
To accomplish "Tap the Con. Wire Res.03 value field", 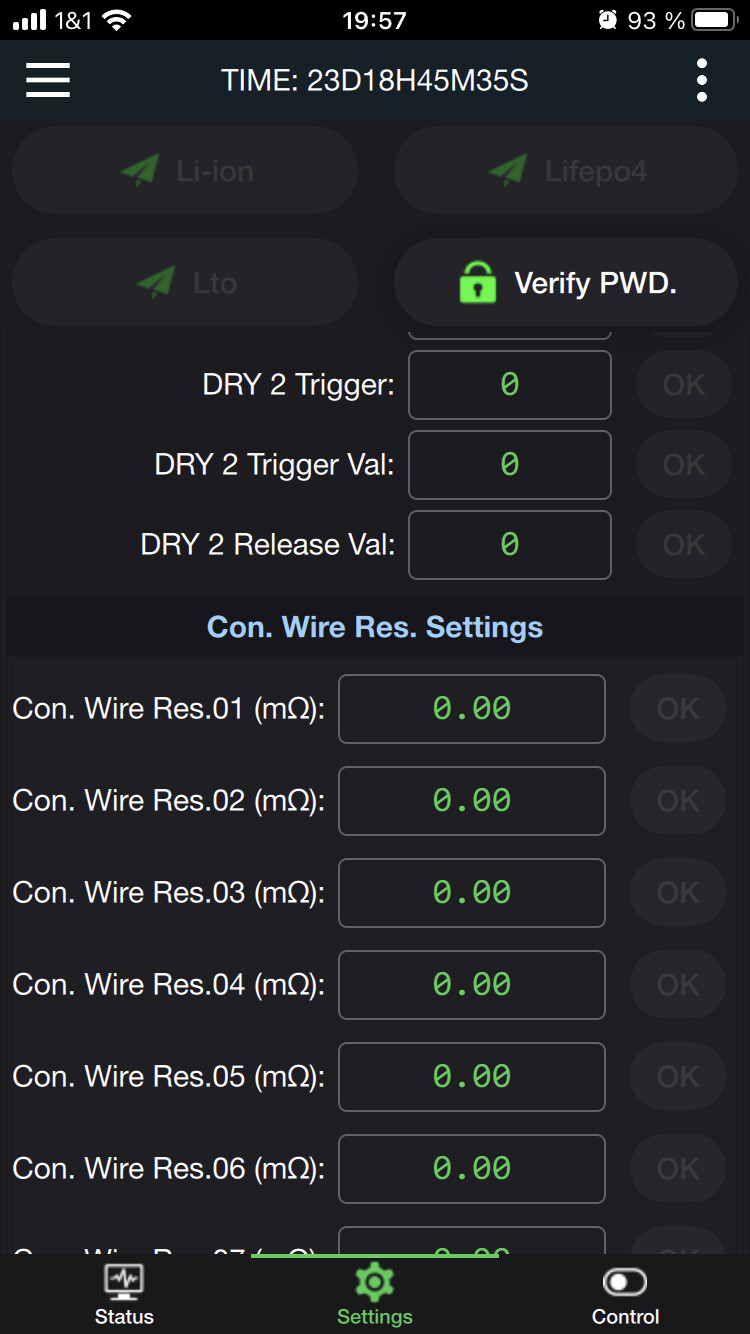I will 472,893.
